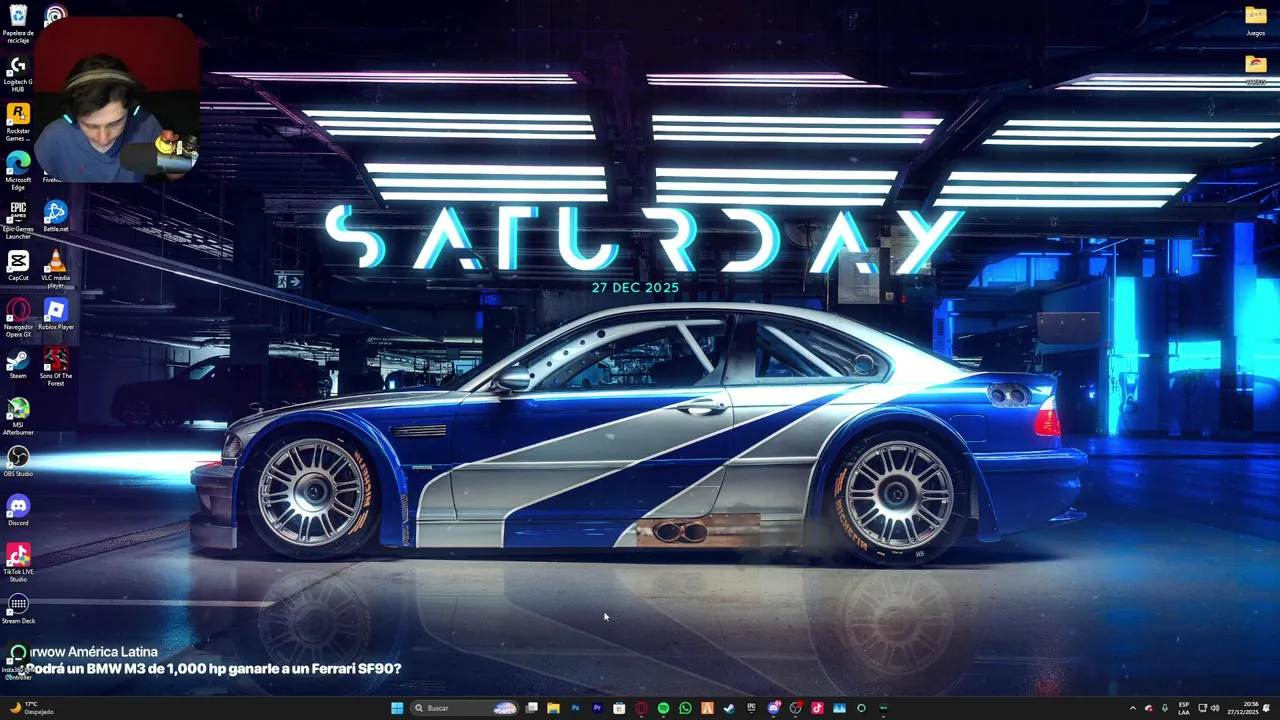Image resolution: width=1280 pixels, height=720 pixels.
Task: Open Steam from the taskbar
Action: click(728, 708)
